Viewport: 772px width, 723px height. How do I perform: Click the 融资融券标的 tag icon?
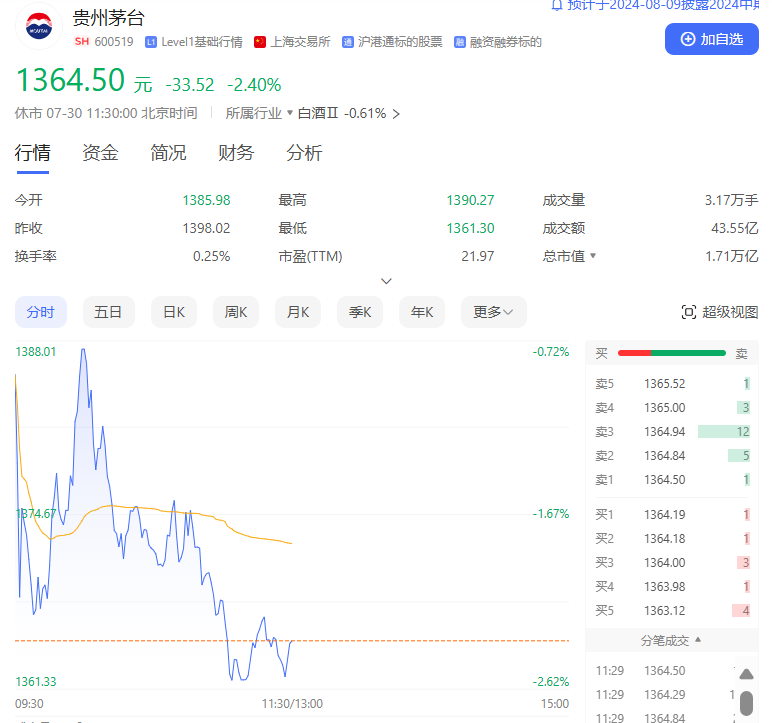pos(460,42)
